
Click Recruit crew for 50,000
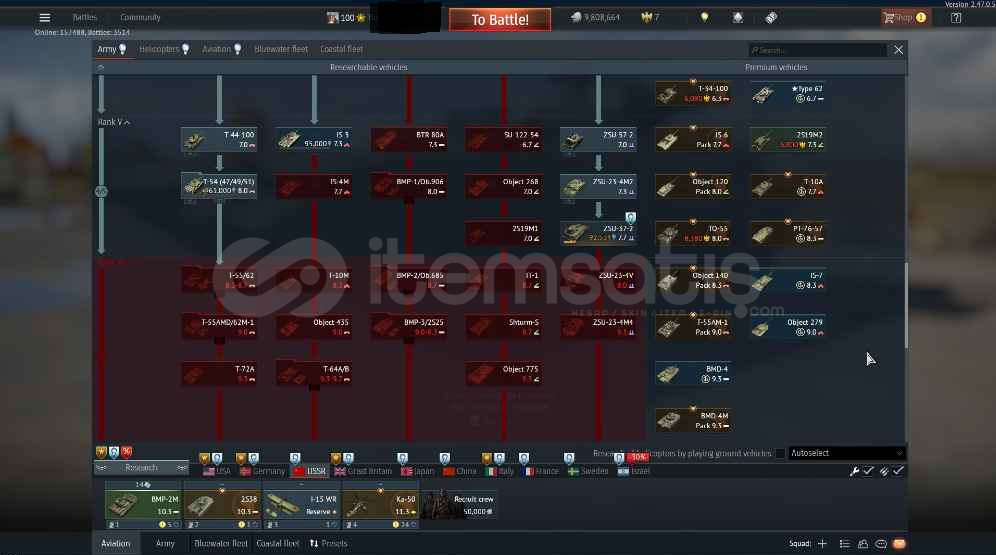[x=459, y=505]
